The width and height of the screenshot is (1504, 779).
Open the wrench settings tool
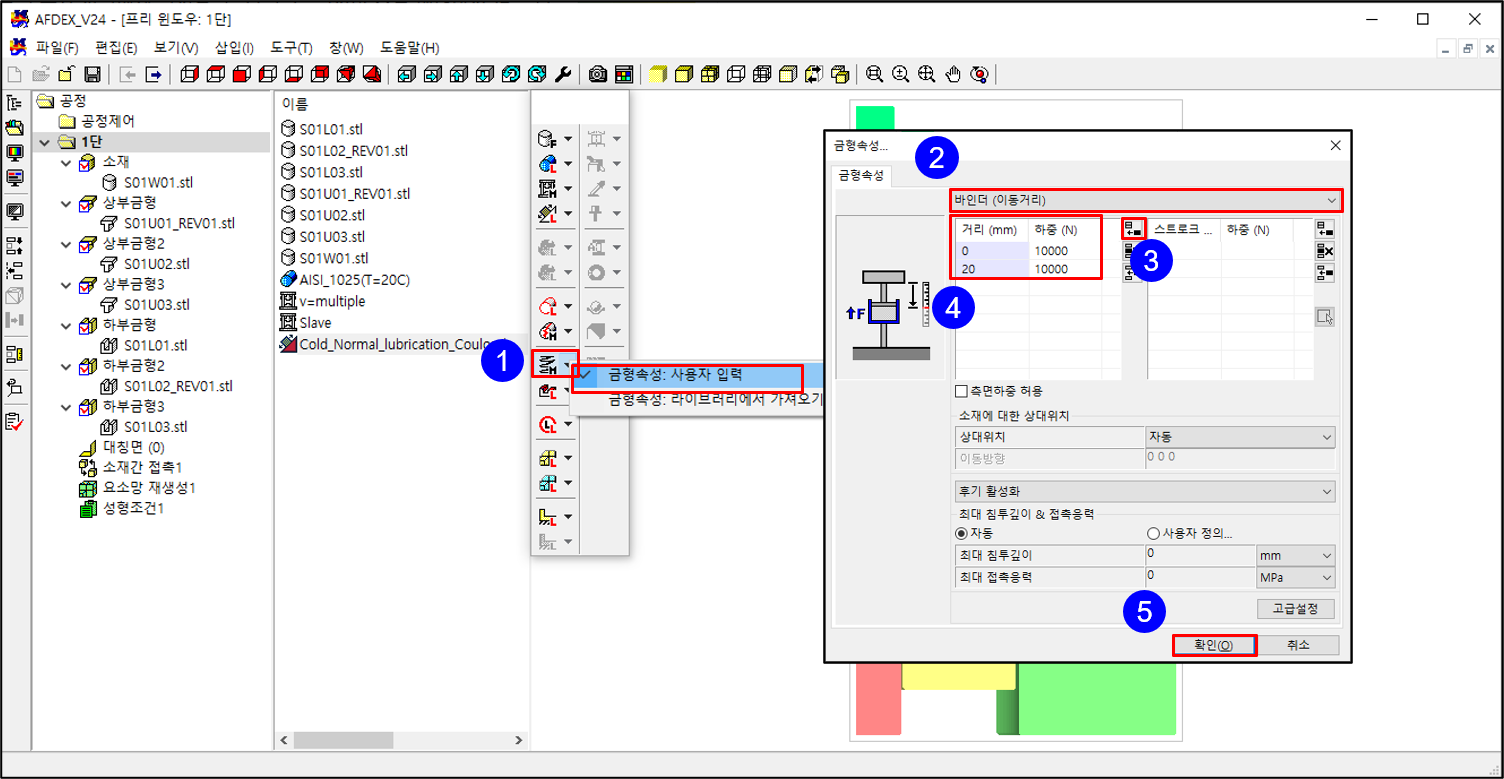point(563,74)
